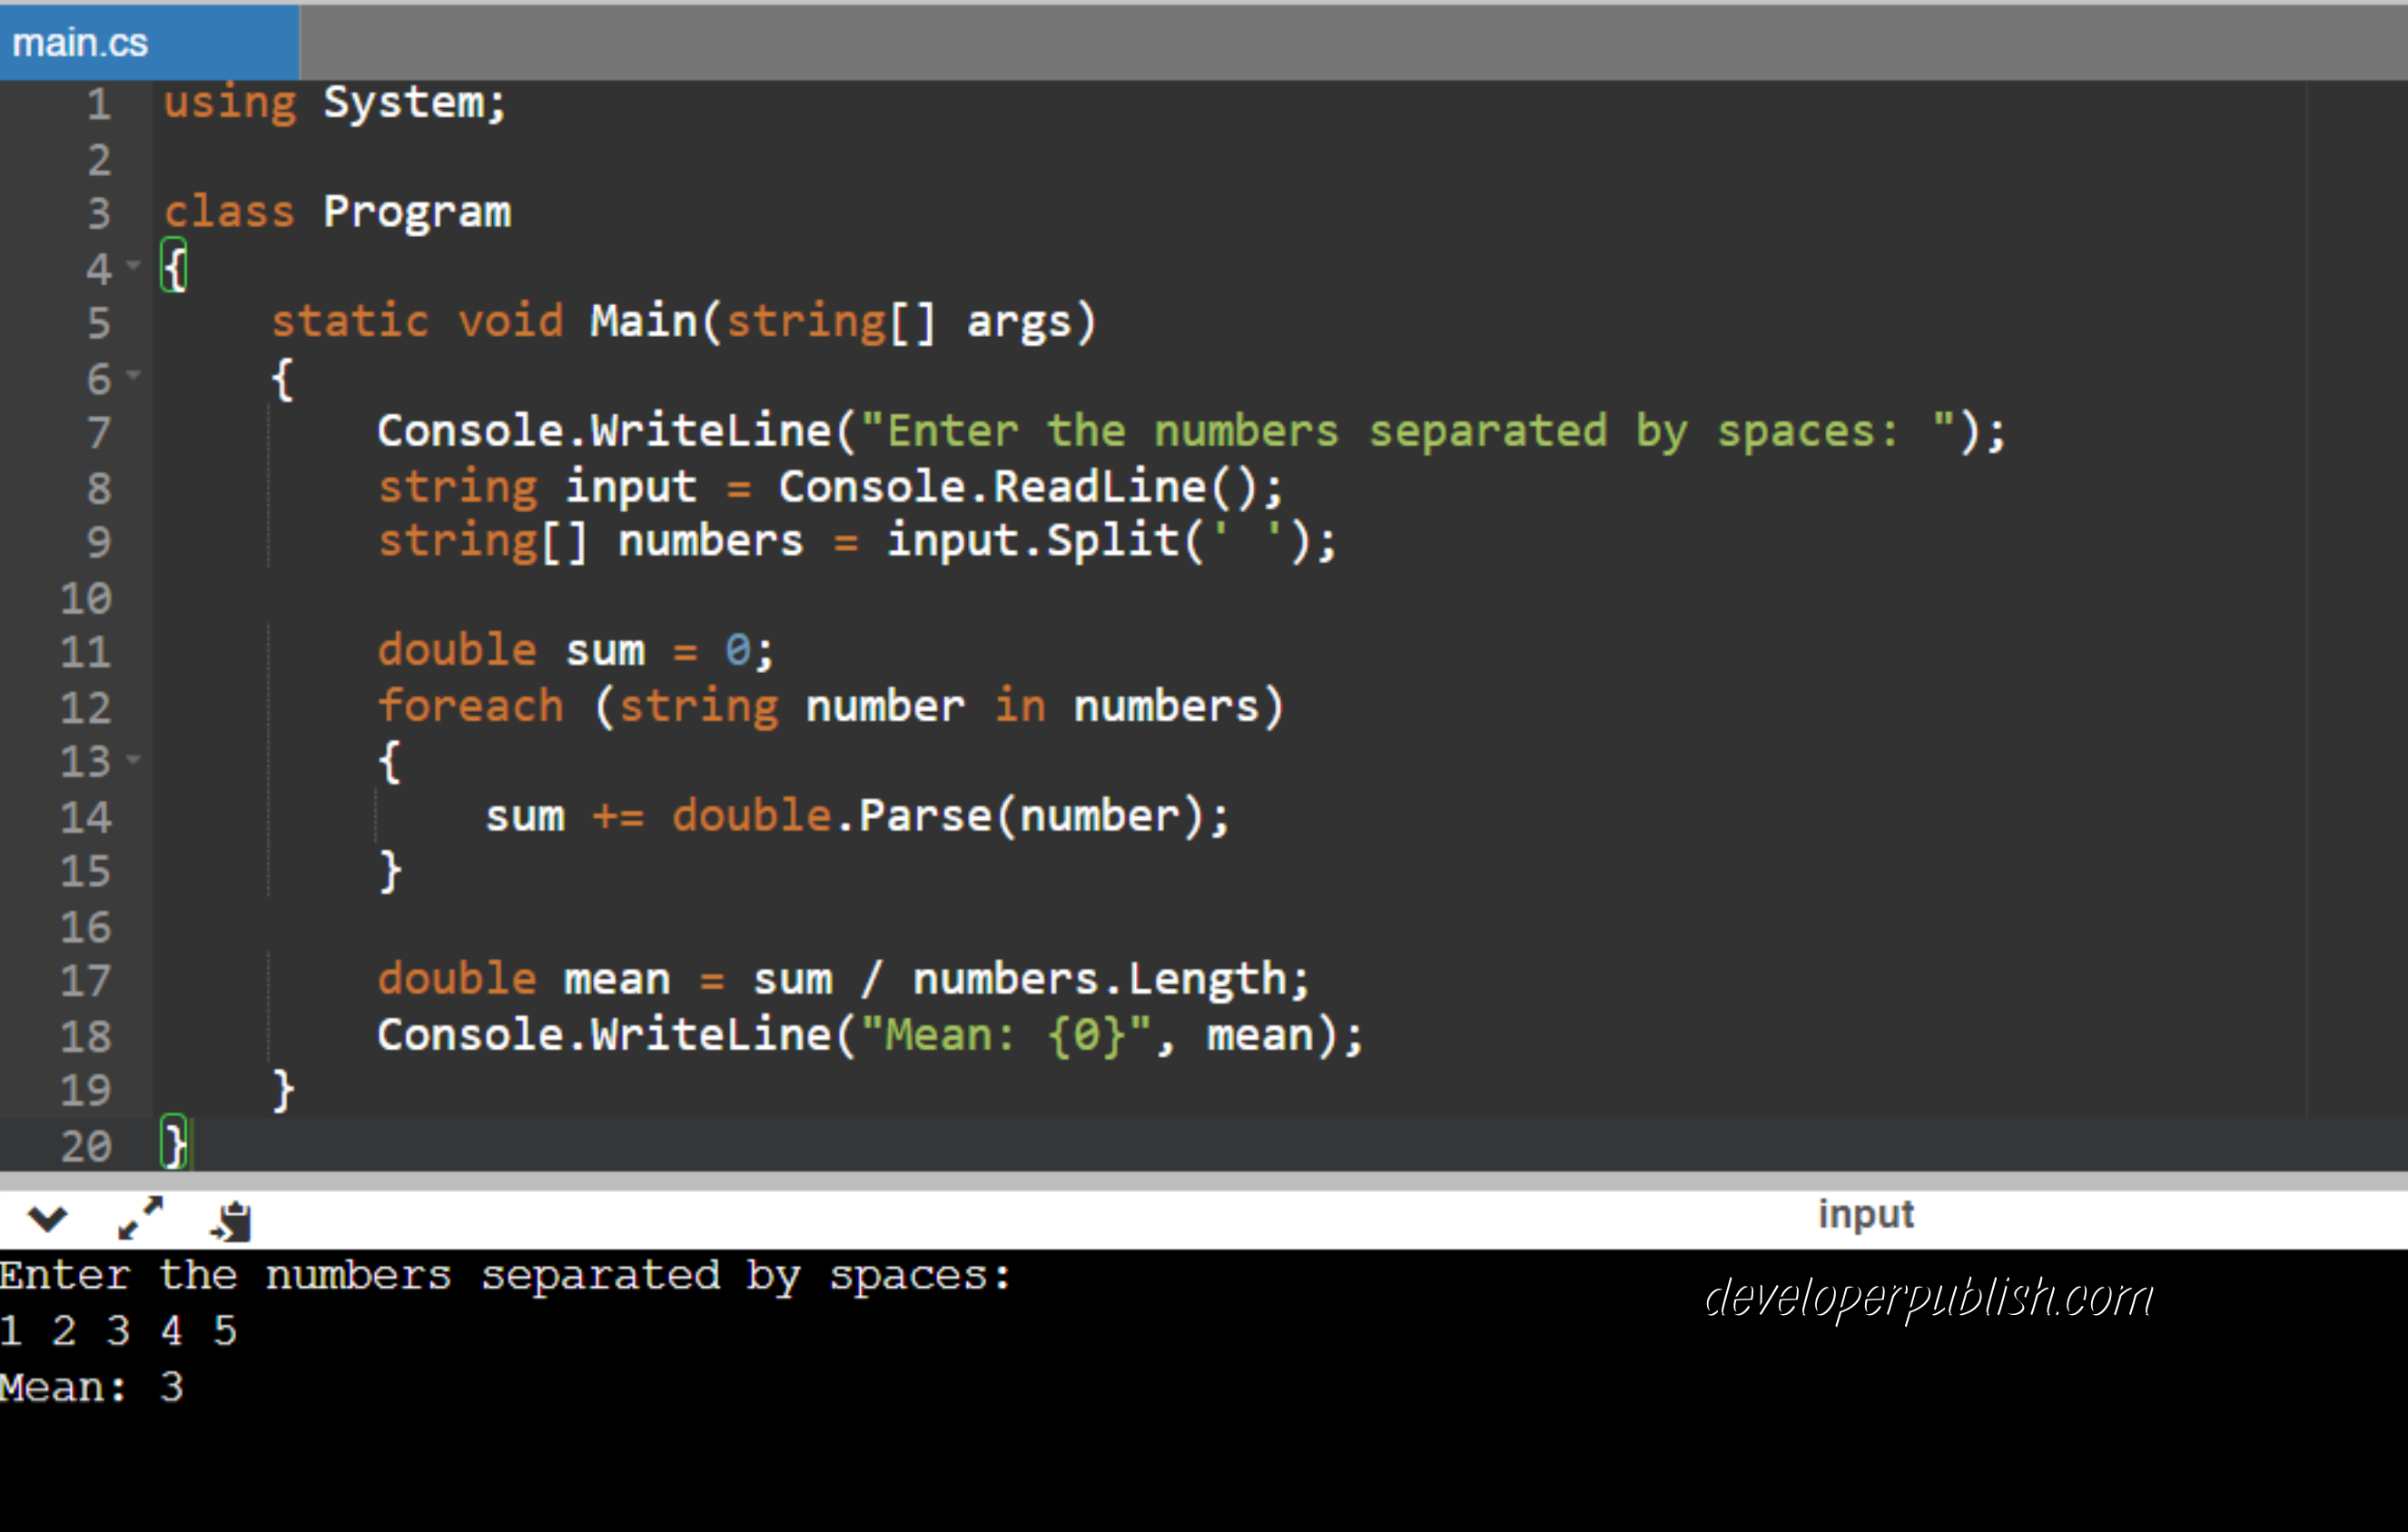Expand the console with the diagonal arrows icon
Screen dimensions: 2408x1532
point(140,1219)
